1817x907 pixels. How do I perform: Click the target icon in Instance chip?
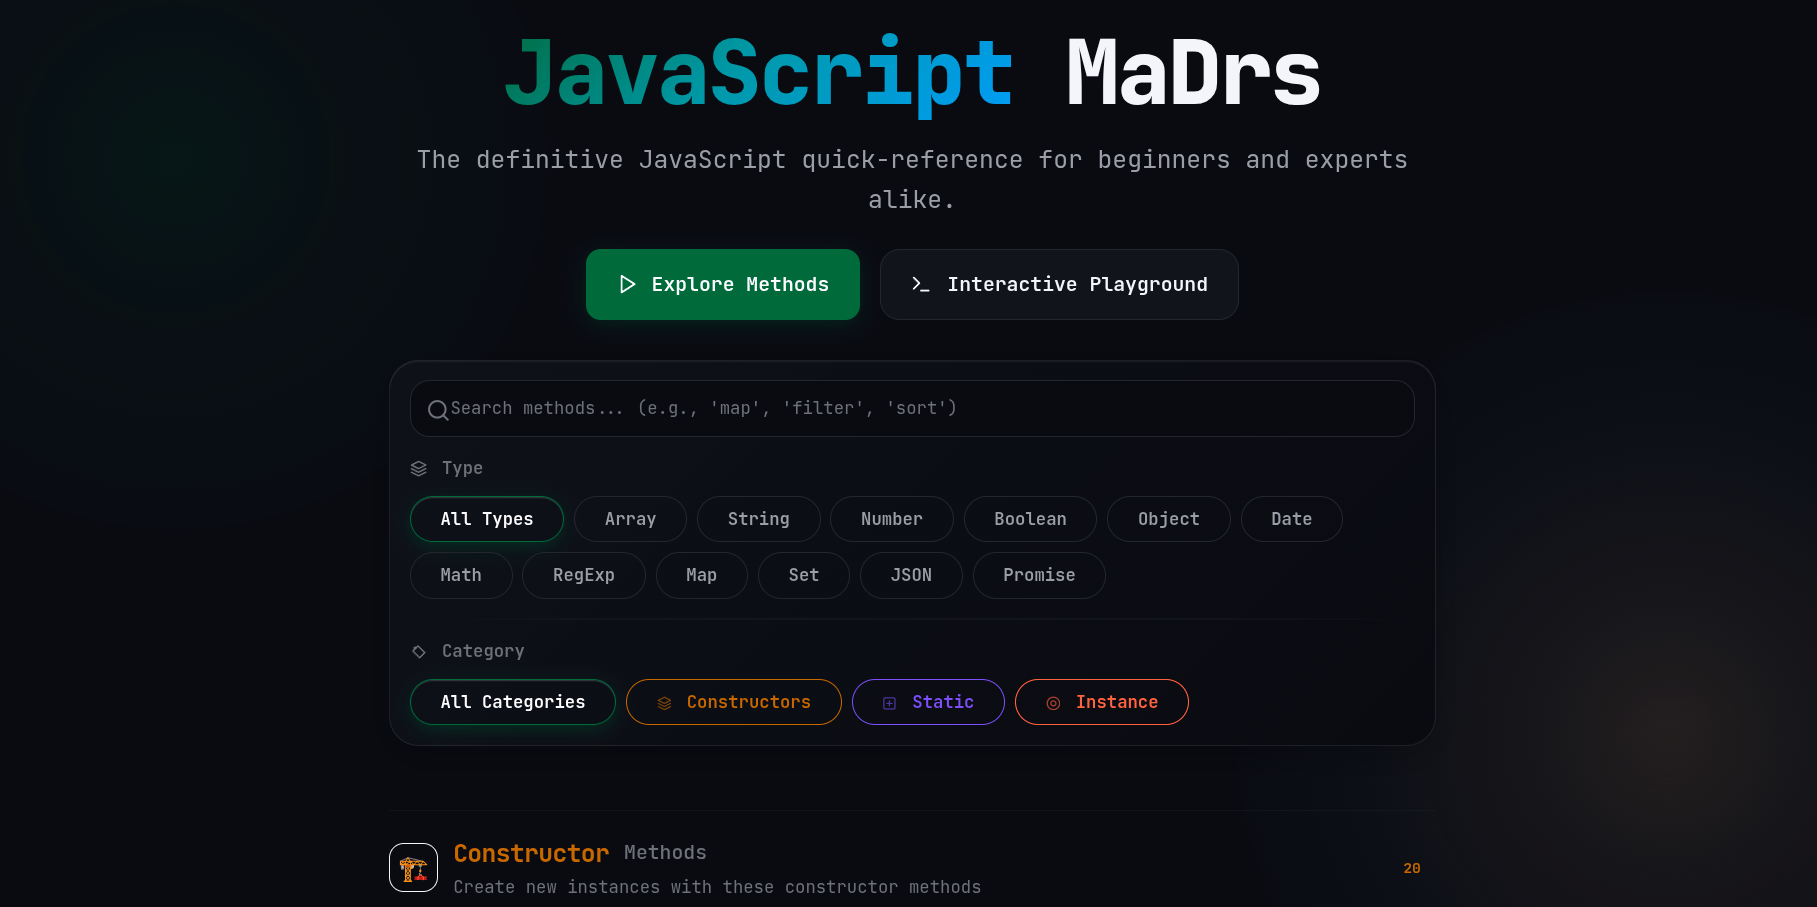point(1053,703)
